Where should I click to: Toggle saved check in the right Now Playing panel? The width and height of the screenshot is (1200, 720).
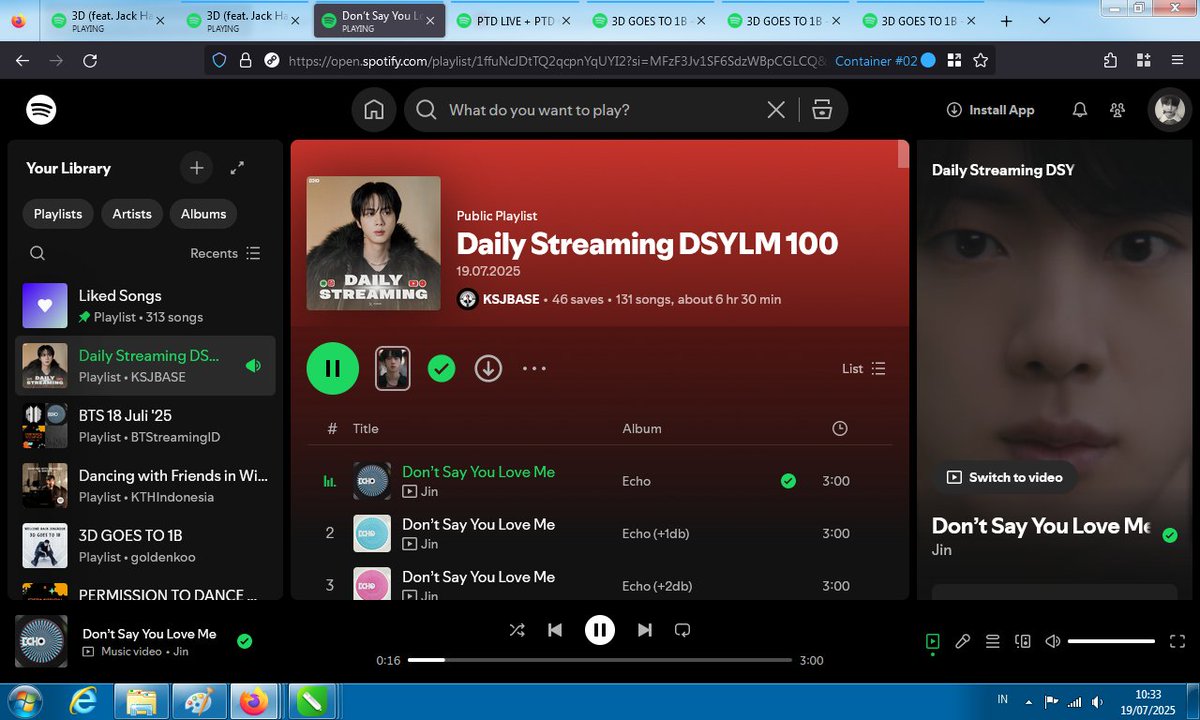click(1170, 535)
